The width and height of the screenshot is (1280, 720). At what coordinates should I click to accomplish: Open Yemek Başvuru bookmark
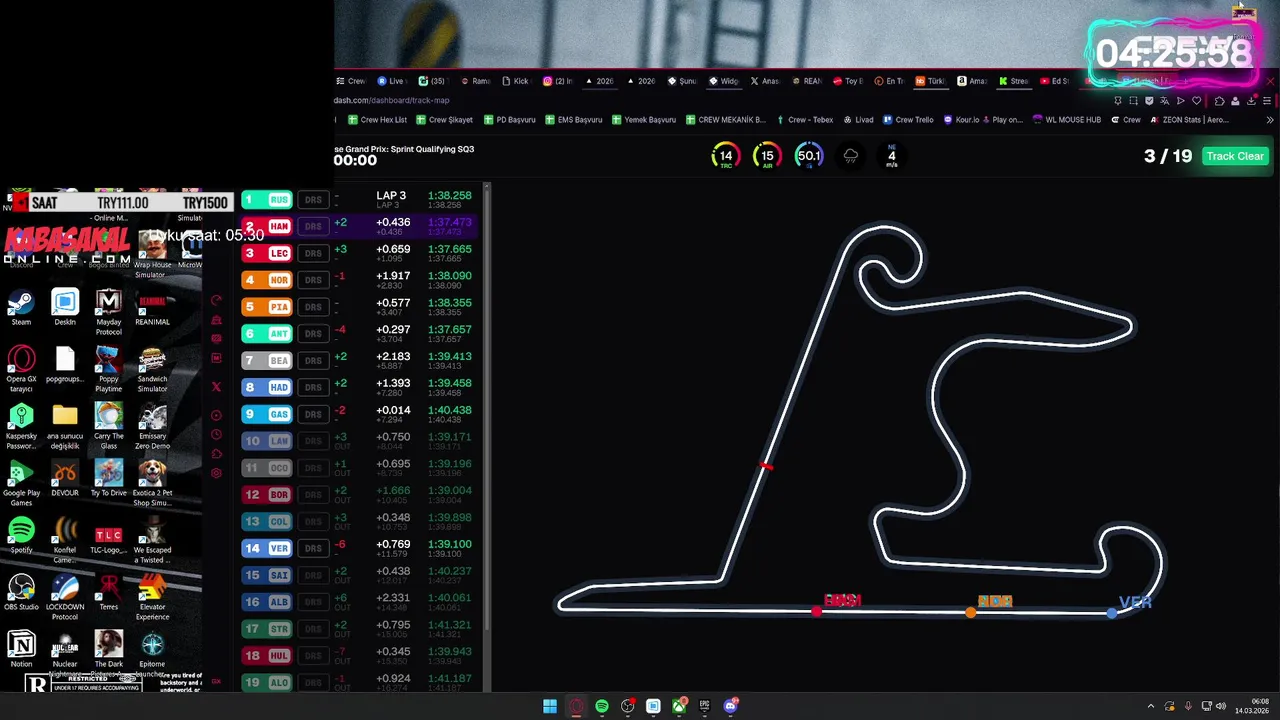point(643,120)
